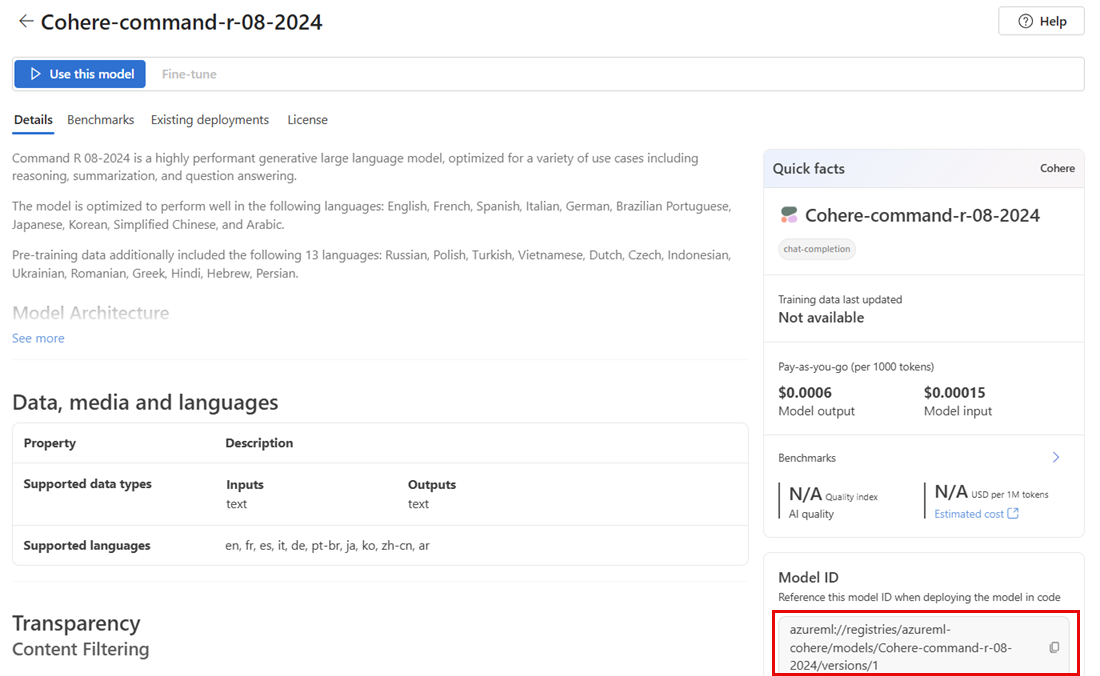Copy the Model ID with the copy icon
Viewport: 1100px width, 676px height.
tap(1054, 647)
